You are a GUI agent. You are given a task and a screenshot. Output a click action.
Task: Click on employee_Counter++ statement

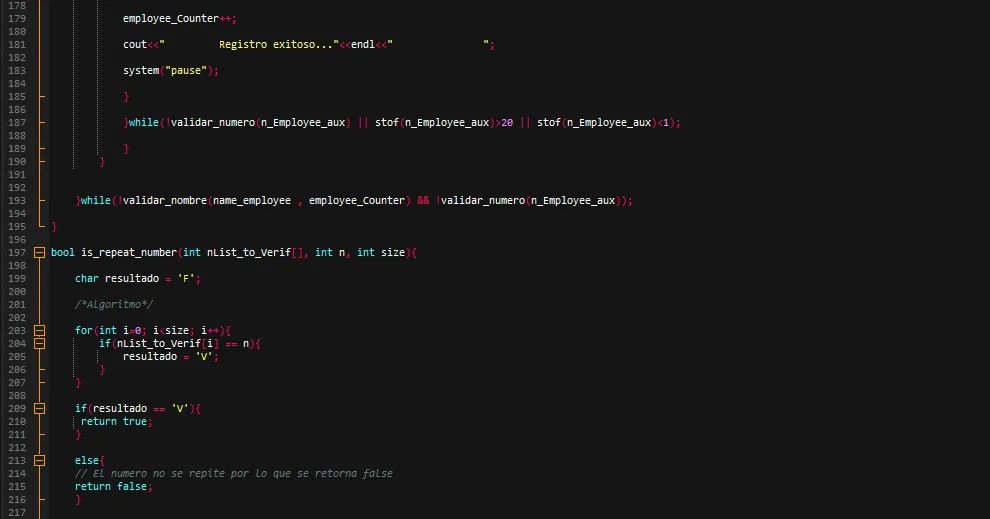tap(179, 18)
